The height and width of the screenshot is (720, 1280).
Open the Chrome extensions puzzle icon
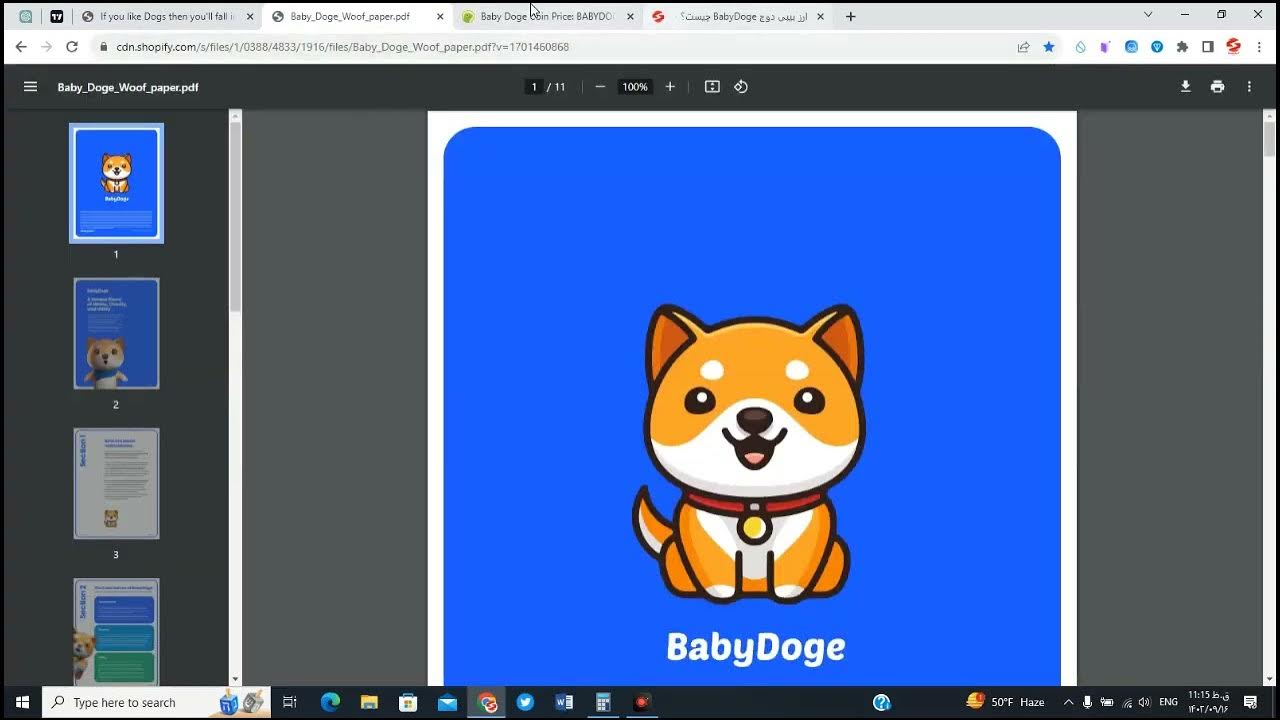(x=1182, y=47)
